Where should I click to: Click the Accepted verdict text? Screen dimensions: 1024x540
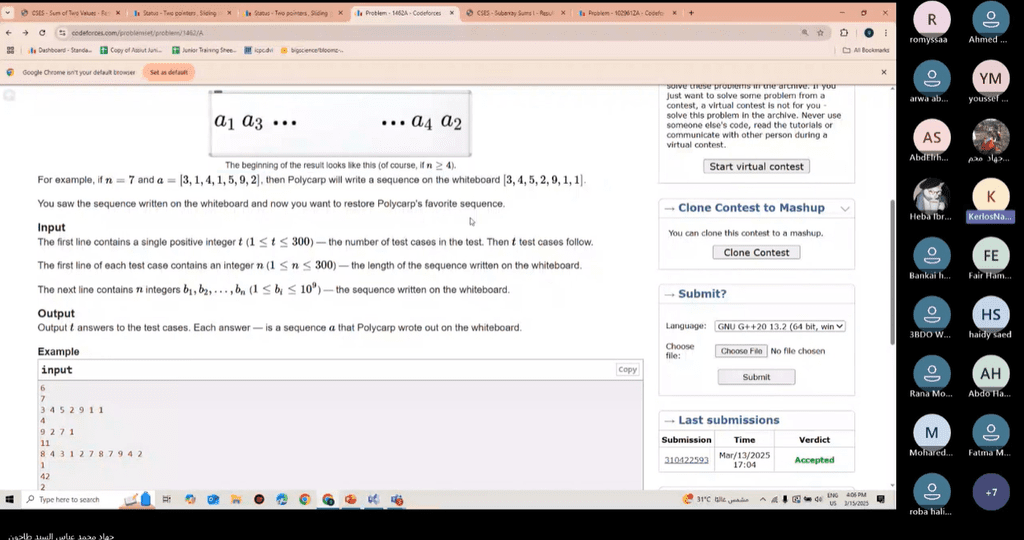[x=814, y=460]
